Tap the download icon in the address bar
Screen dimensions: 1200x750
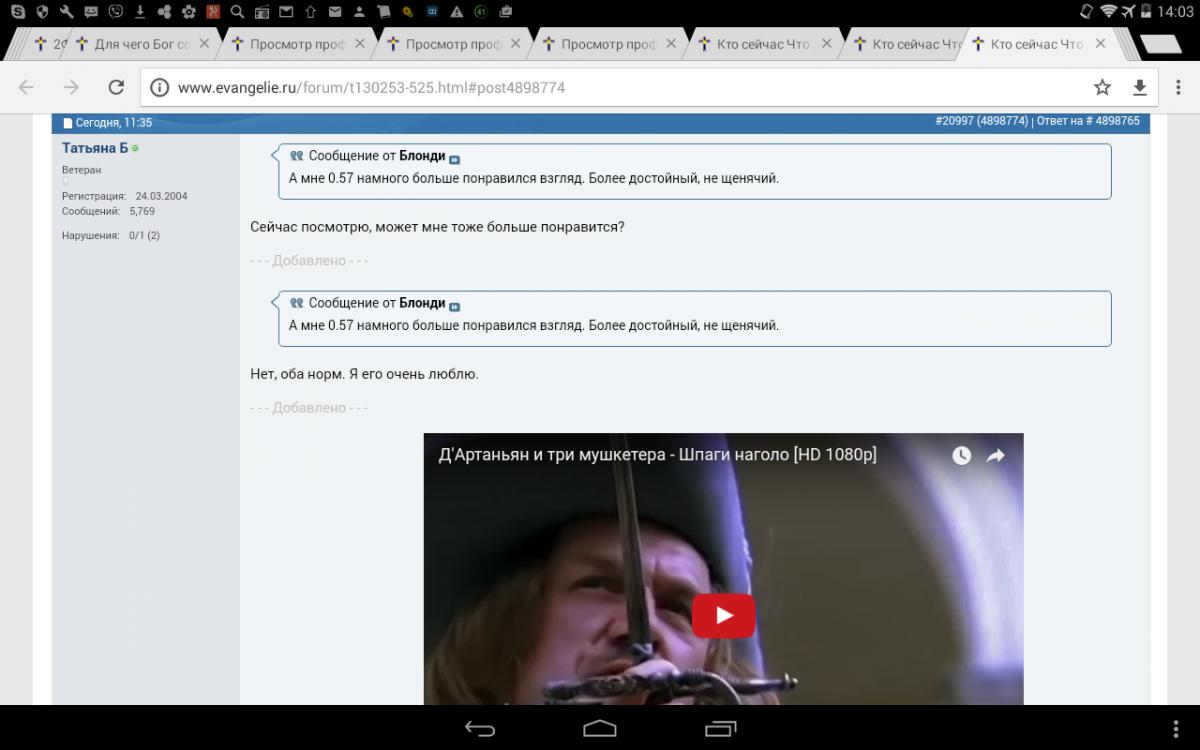coord(1139,87)
